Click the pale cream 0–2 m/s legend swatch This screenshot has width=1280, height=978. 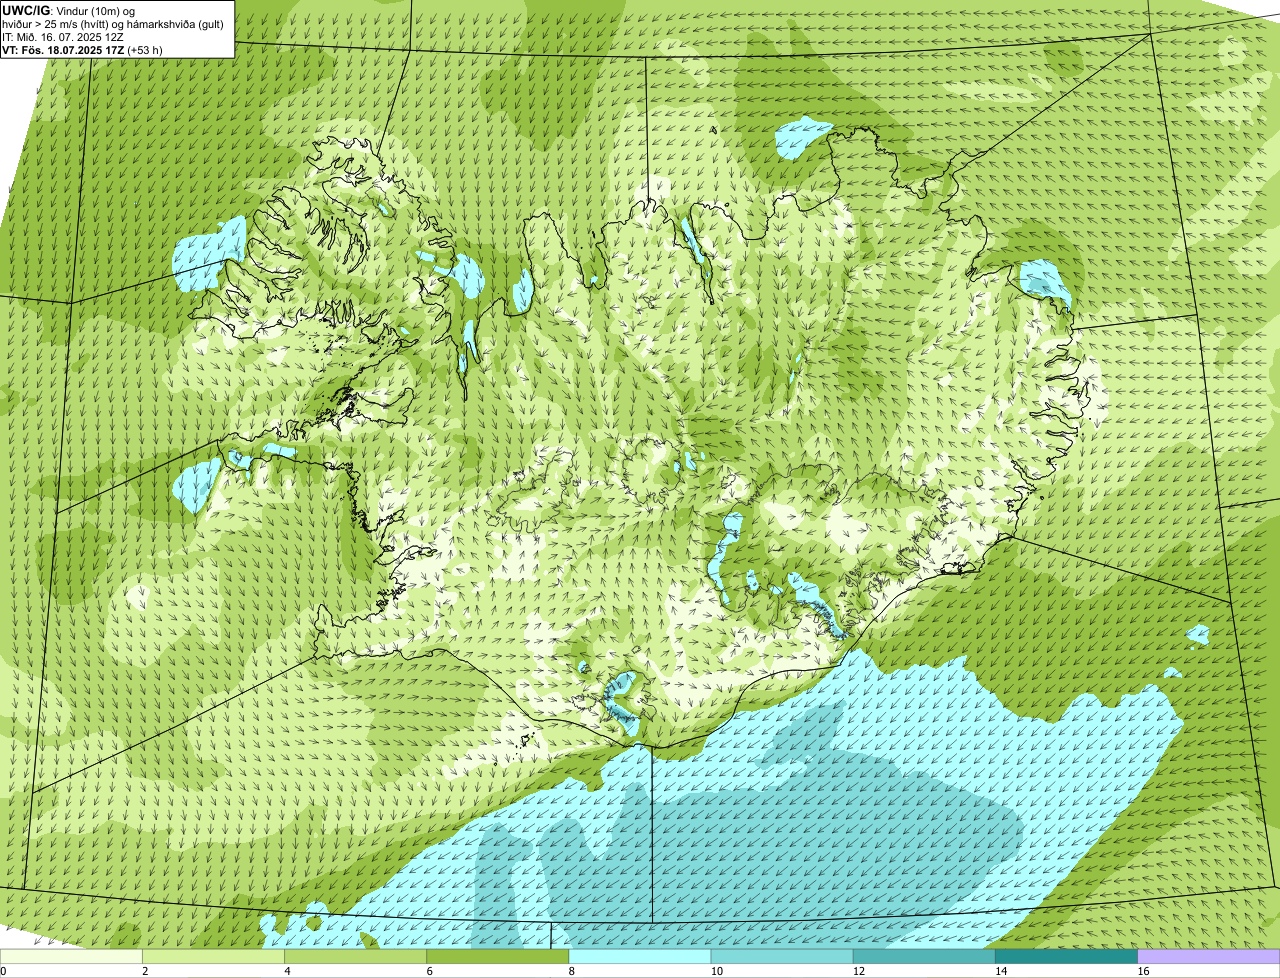[71, 956]
